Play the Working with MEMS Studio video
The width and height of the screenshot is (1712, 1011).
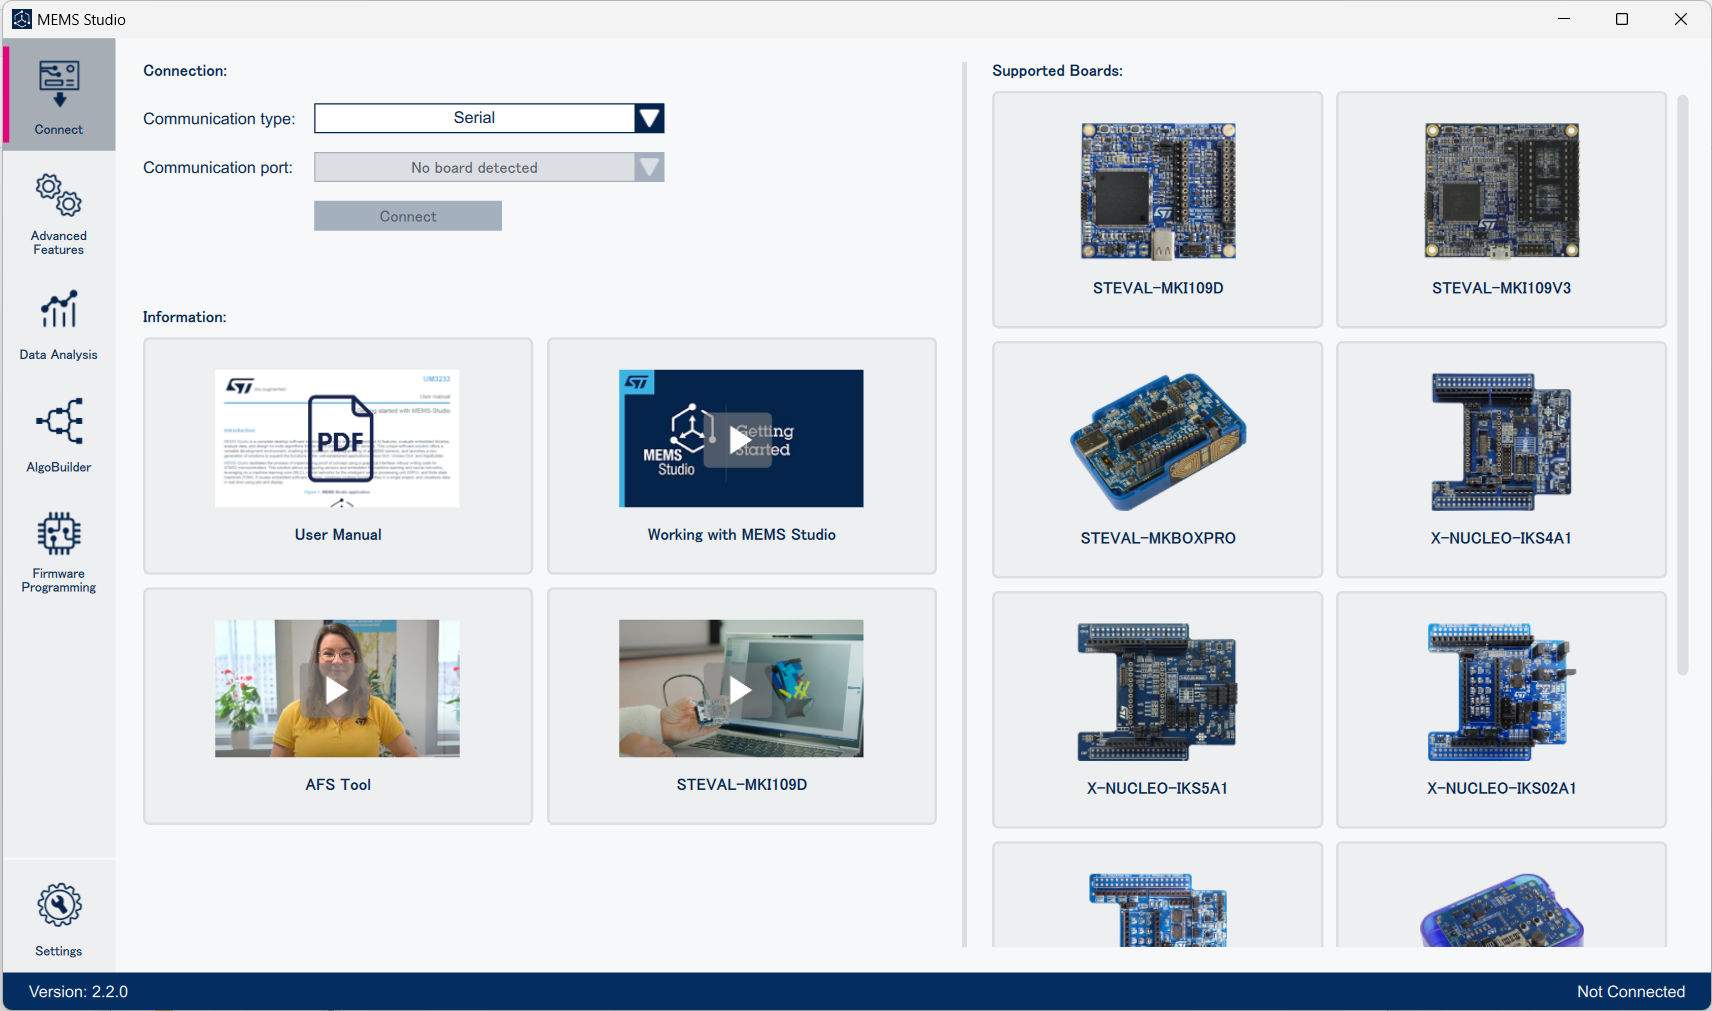coord(740,439)
